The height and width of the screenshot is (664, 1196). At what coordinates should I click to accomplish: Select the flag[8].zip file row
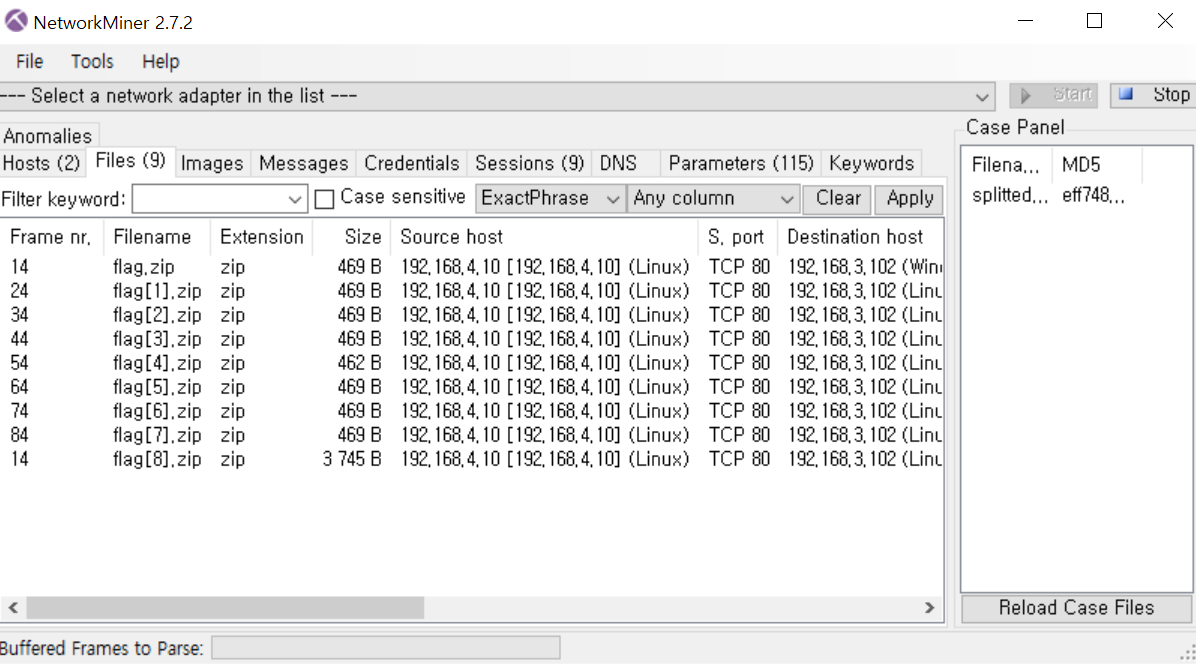click(472, 459)
